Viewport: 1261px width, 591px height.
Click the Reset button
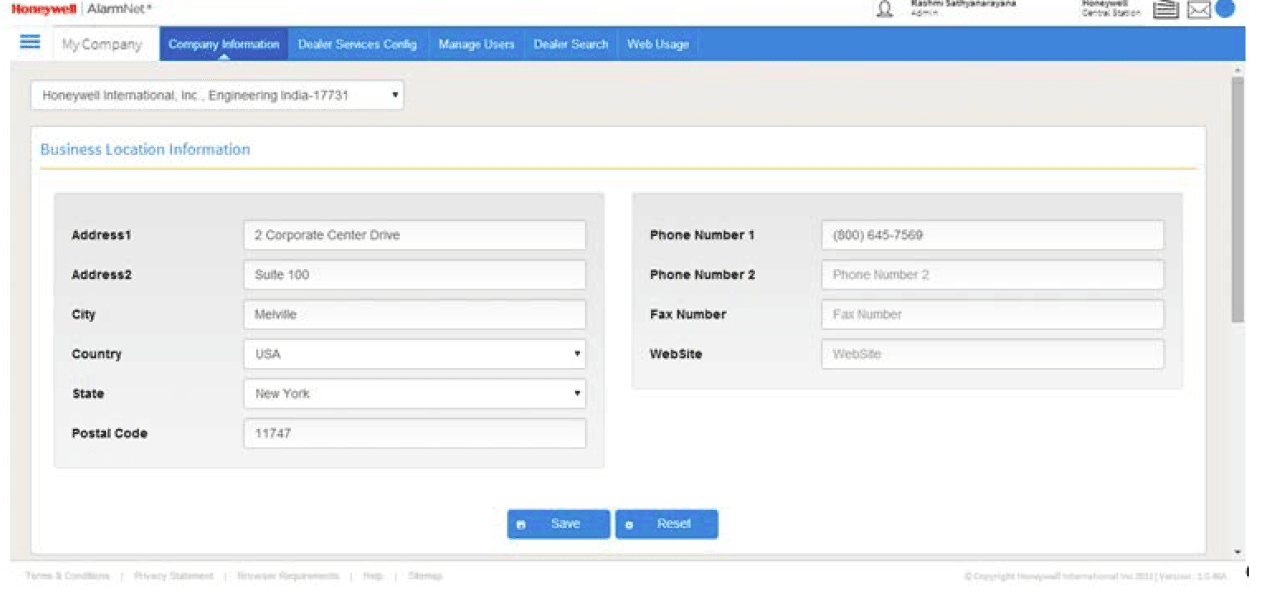(x=666, y=524)
